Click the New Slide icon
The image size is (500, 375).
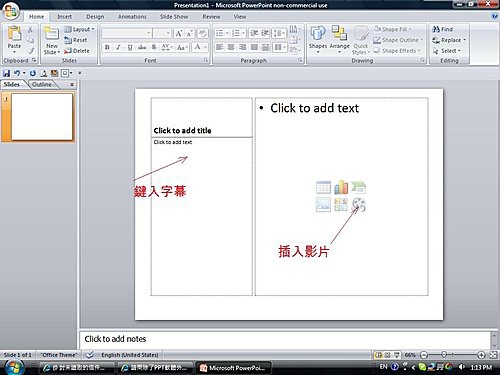[x=51, y=33]
